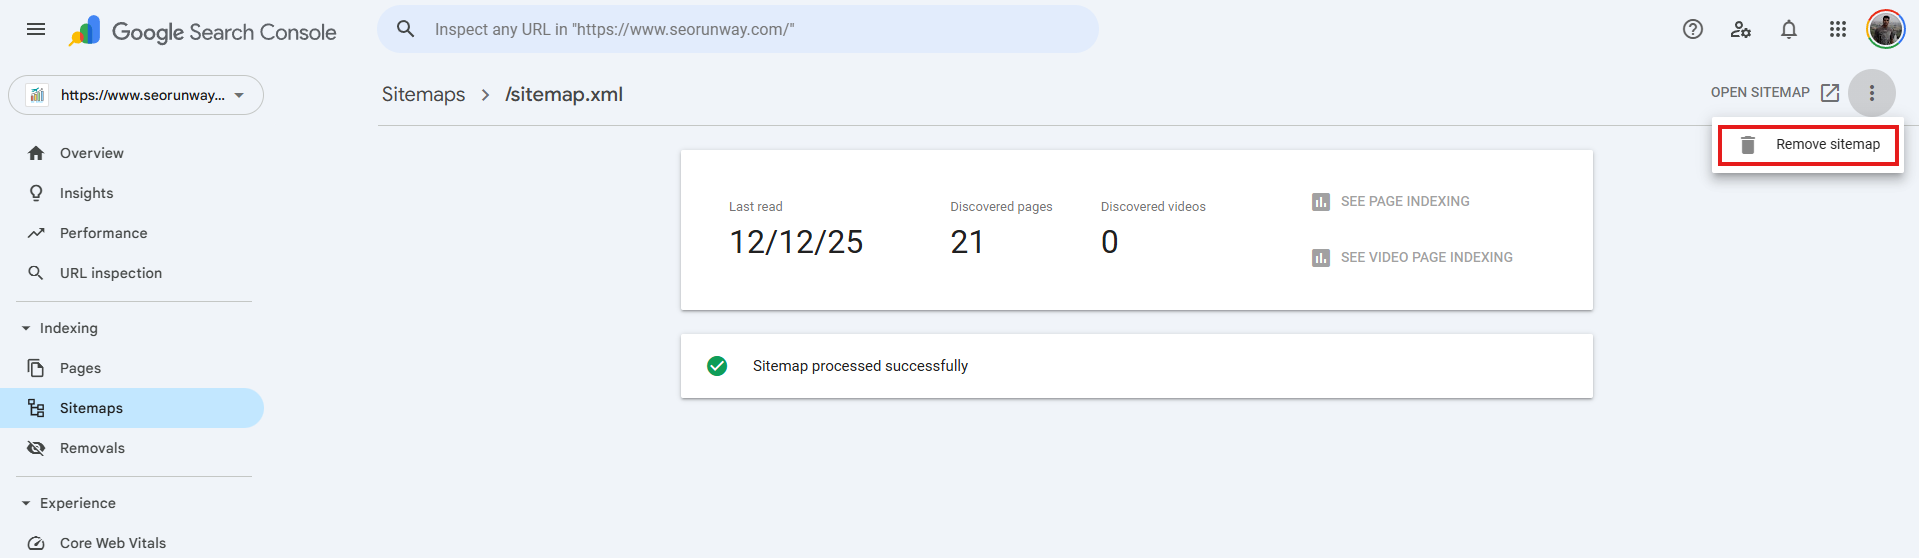The width and height of the screenshot is (1919, 558).
Task: Click 'Sitemap processed successfully' status text
Action: point(860,366)
